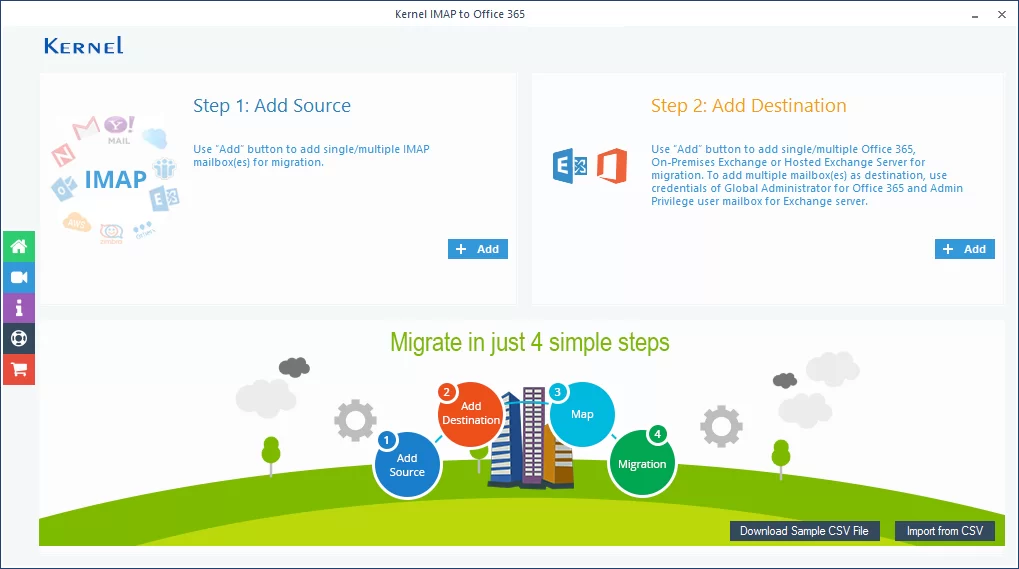The height and width of the screenshot is (569, 1019).
Task: Click Import from CSV button
Action: (x=944, y=531)
